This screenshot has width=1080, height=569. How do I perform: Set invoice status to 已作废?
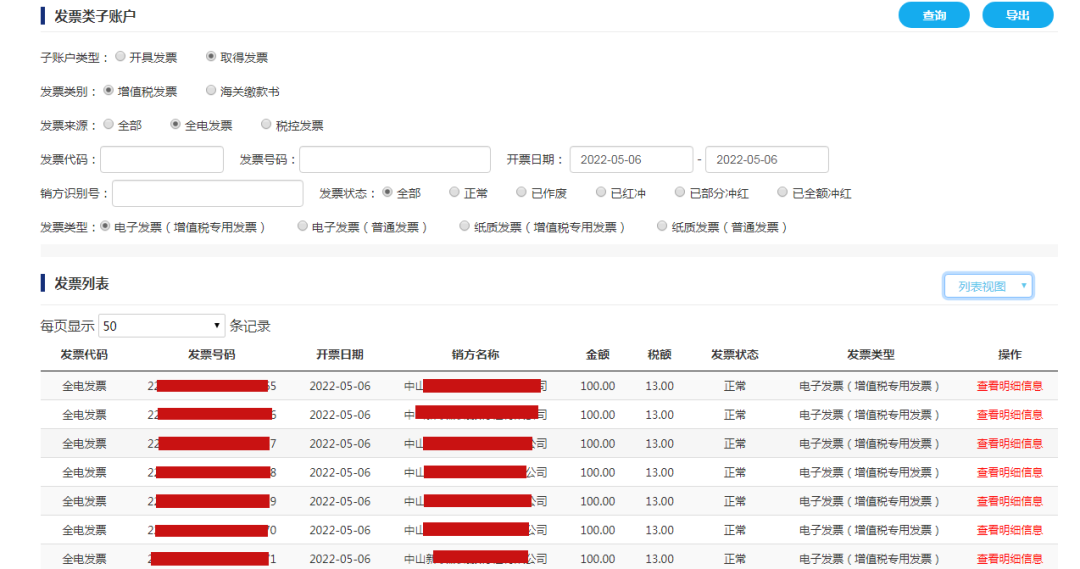pos(521,192)
